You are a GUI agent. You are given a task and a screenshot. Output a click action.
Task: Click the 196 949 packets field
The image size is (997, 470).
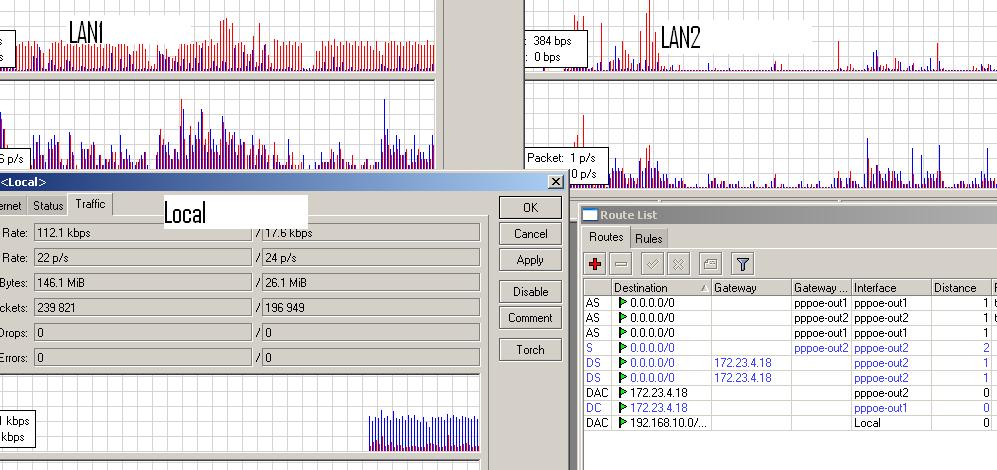pyautogui.click(x=371, y=307)
